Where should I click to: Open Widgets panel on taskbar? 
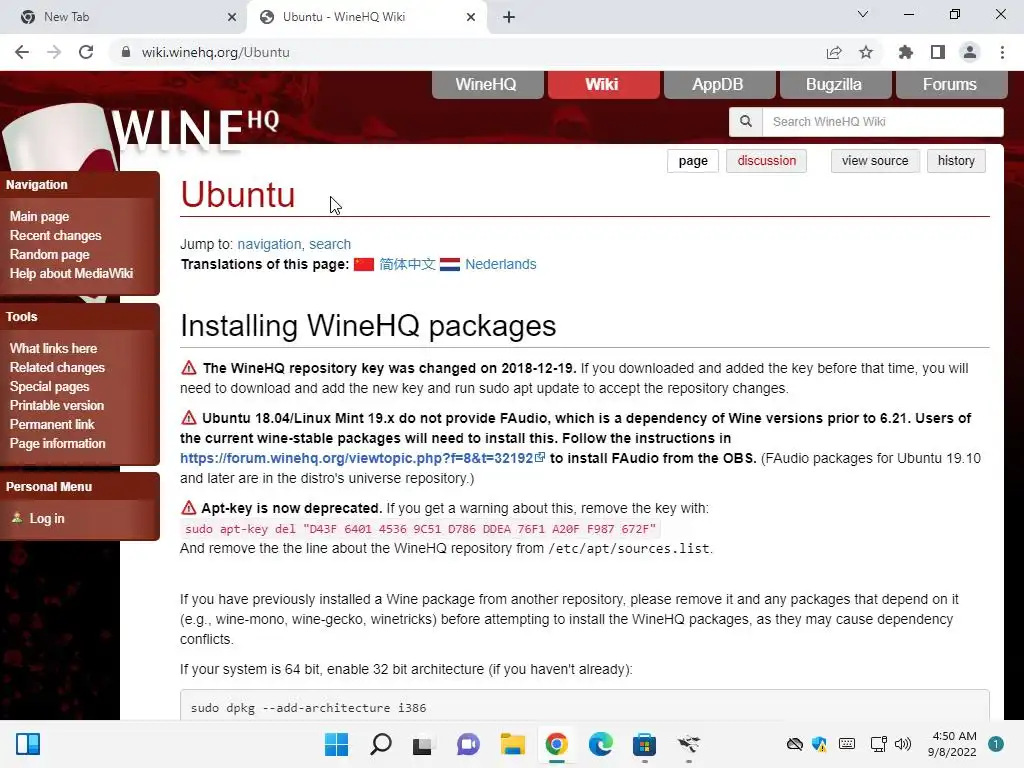click(27, 744)
